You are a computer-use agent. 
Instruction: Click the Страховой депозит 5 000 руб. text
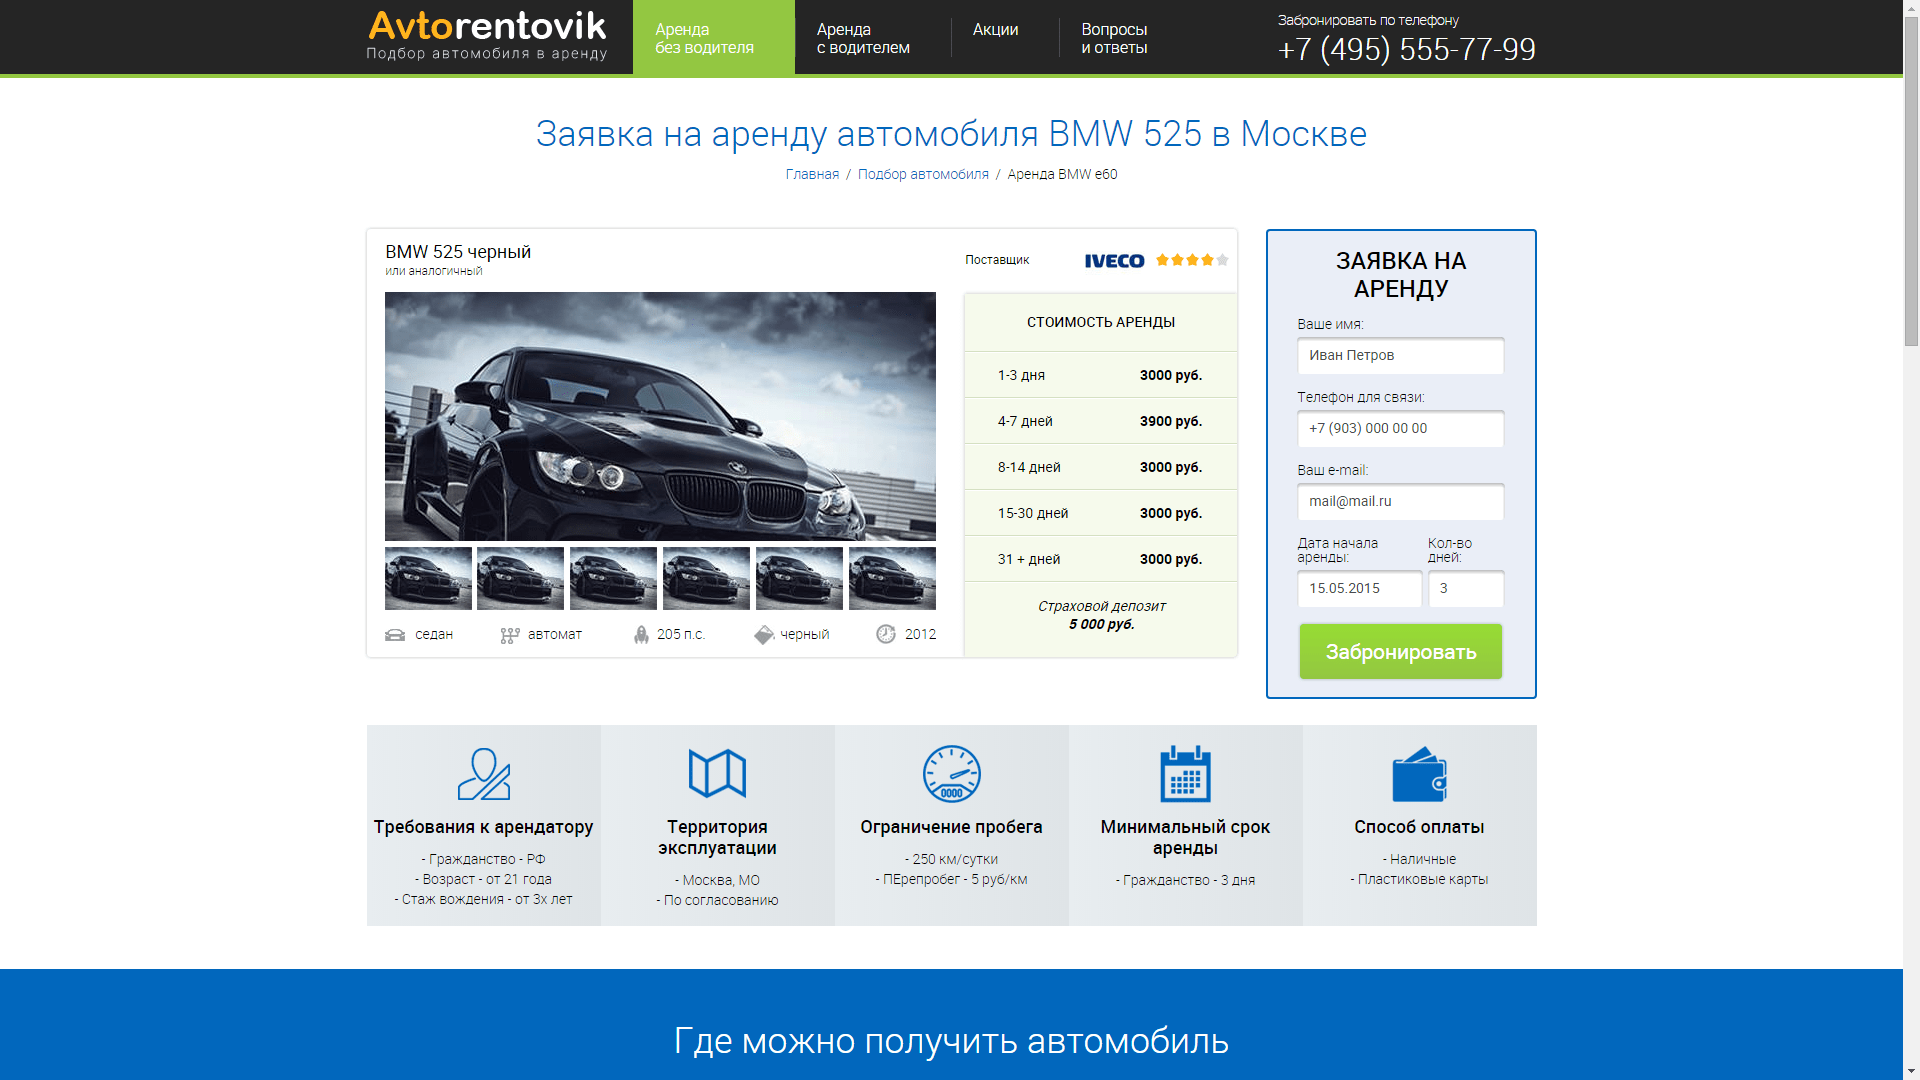(x=1101, y=615)
